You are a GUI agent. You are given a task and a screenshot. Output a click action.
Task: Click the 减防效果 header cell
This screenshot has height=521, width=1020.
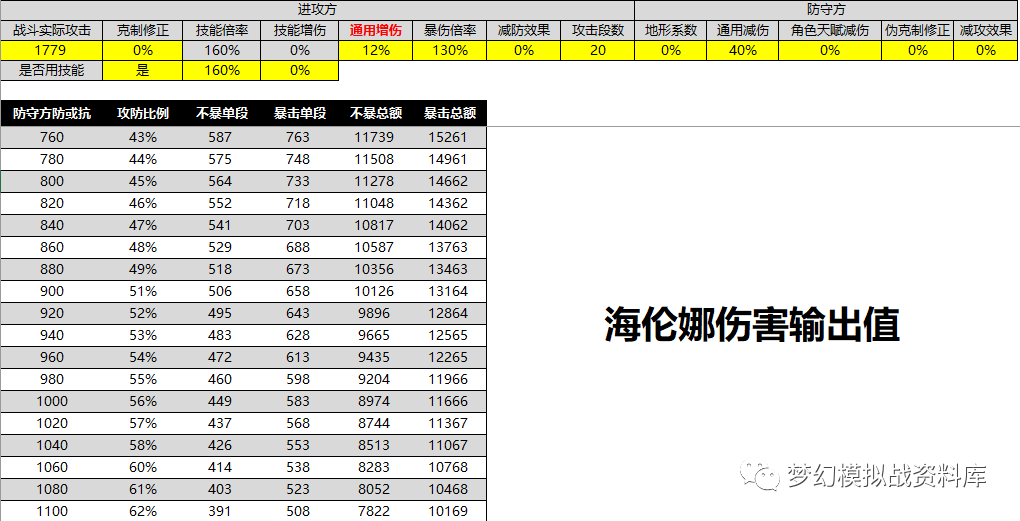click(524, 31)
